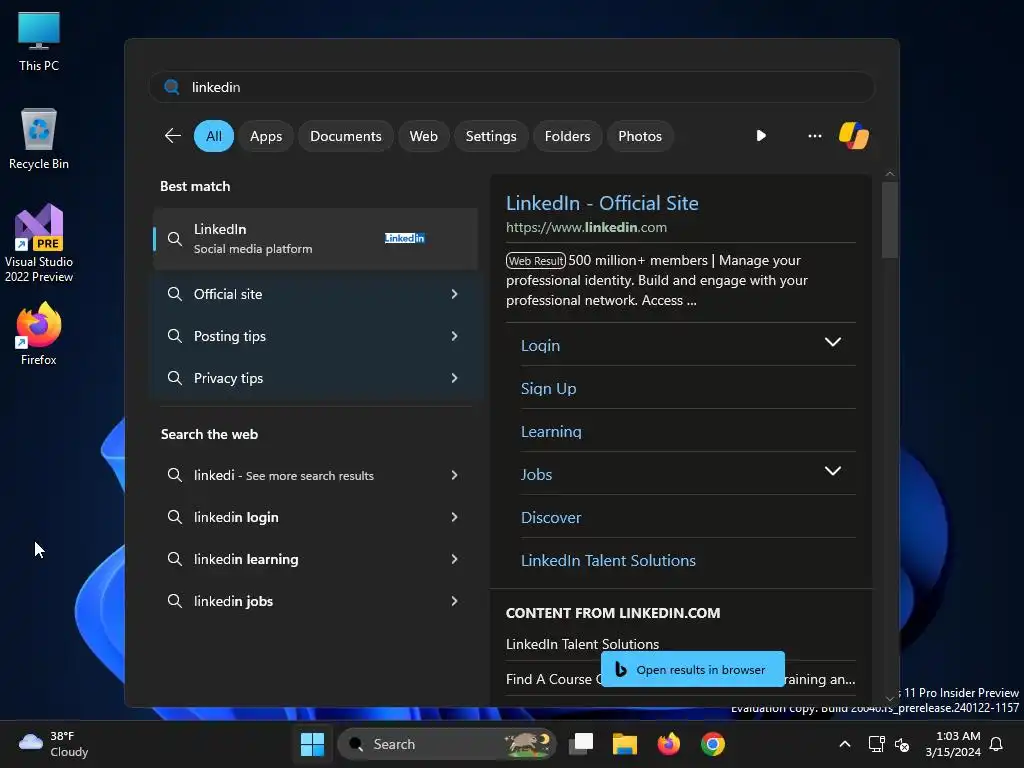Expand the linkedin jobs suggestion arrow
The height and width of the screenshot is (768, 1024).
[x=455, y=601]
